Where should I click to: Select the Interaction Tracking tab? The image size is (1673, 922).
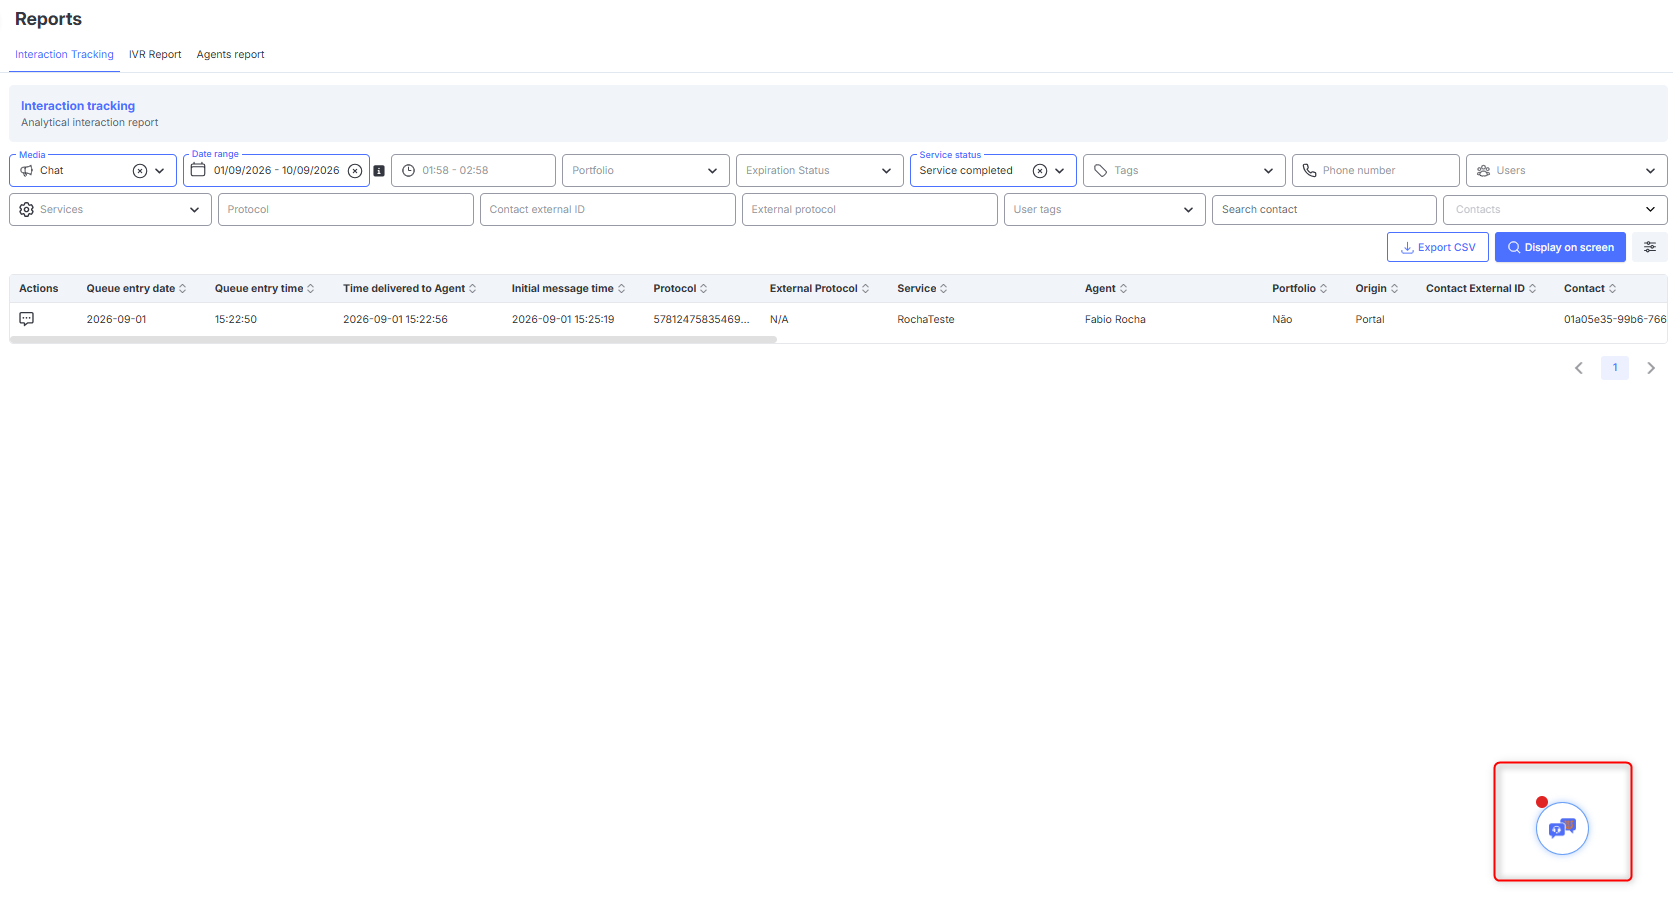click(x=64, y=55)
